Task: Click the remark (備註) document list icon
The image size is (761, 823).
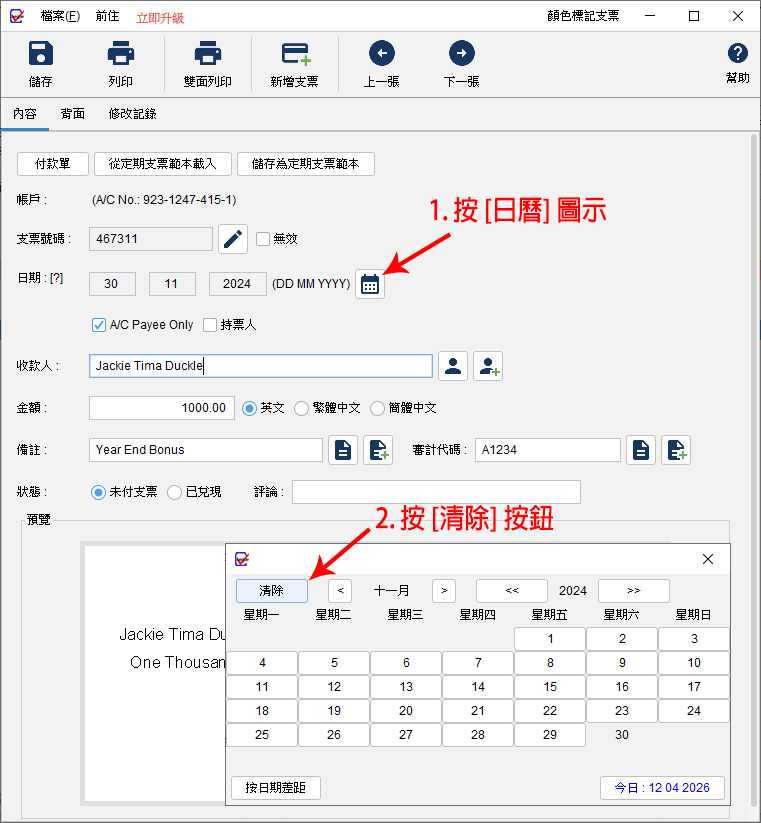Action: [343, 450]
